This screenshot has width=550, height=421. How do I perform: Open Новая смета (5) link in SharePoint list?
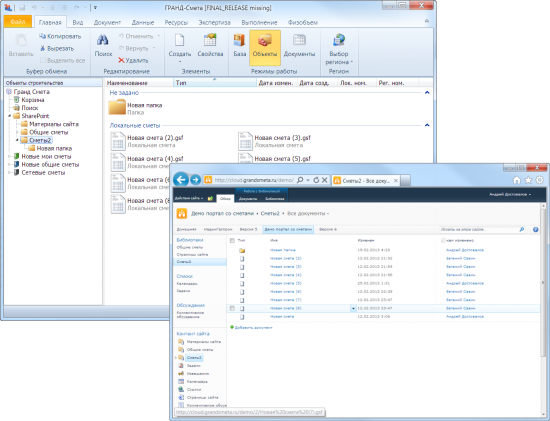[286, 283]
